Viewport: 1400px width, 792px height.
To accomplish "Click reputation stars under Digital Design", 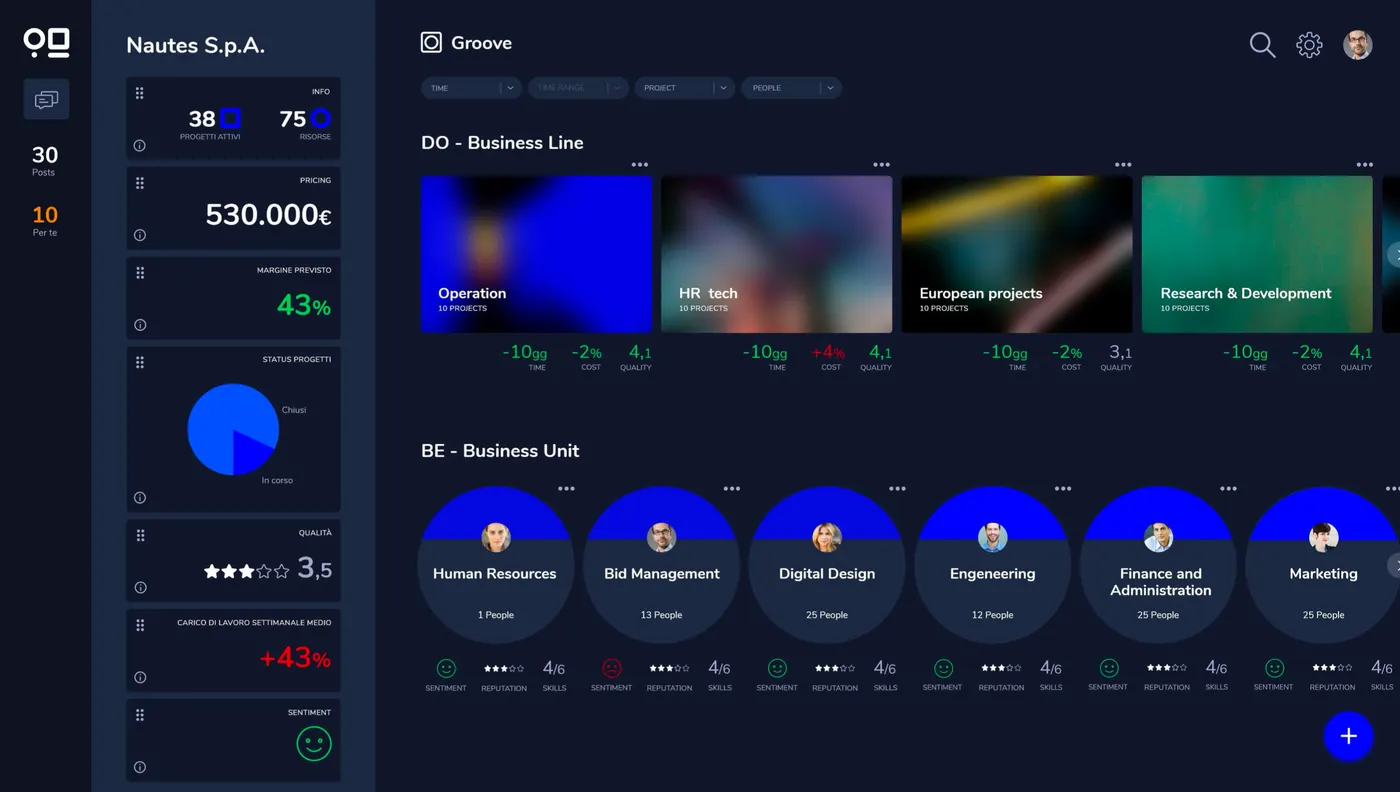I will pyautogui.click(x=835, y=668).
